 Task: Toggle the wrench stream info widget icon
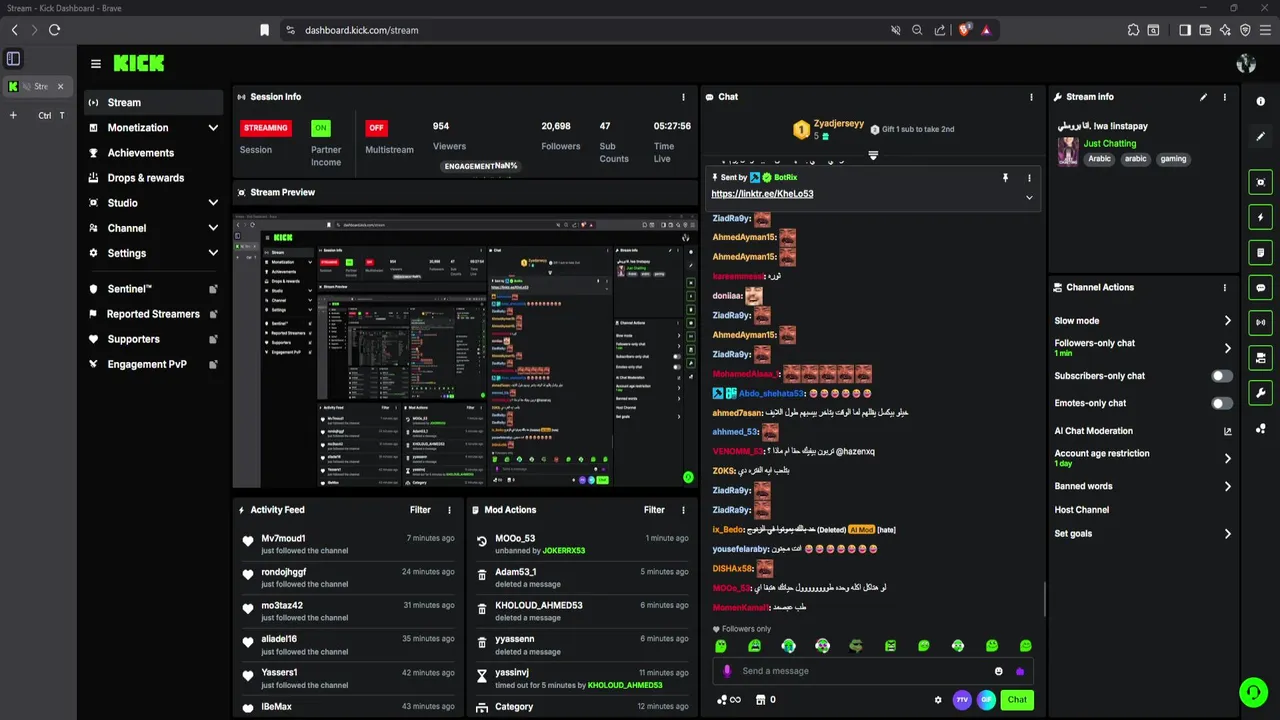[x=1261, y=393]
